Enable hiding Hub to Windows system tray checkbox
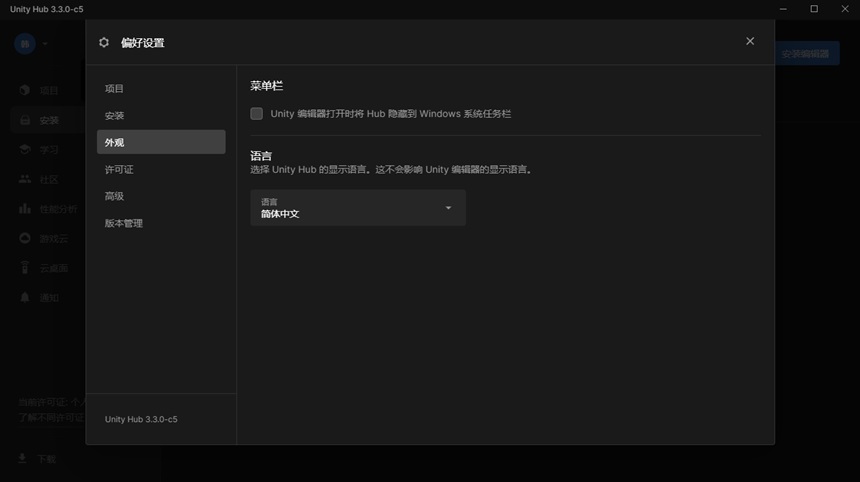 point(256,114)
